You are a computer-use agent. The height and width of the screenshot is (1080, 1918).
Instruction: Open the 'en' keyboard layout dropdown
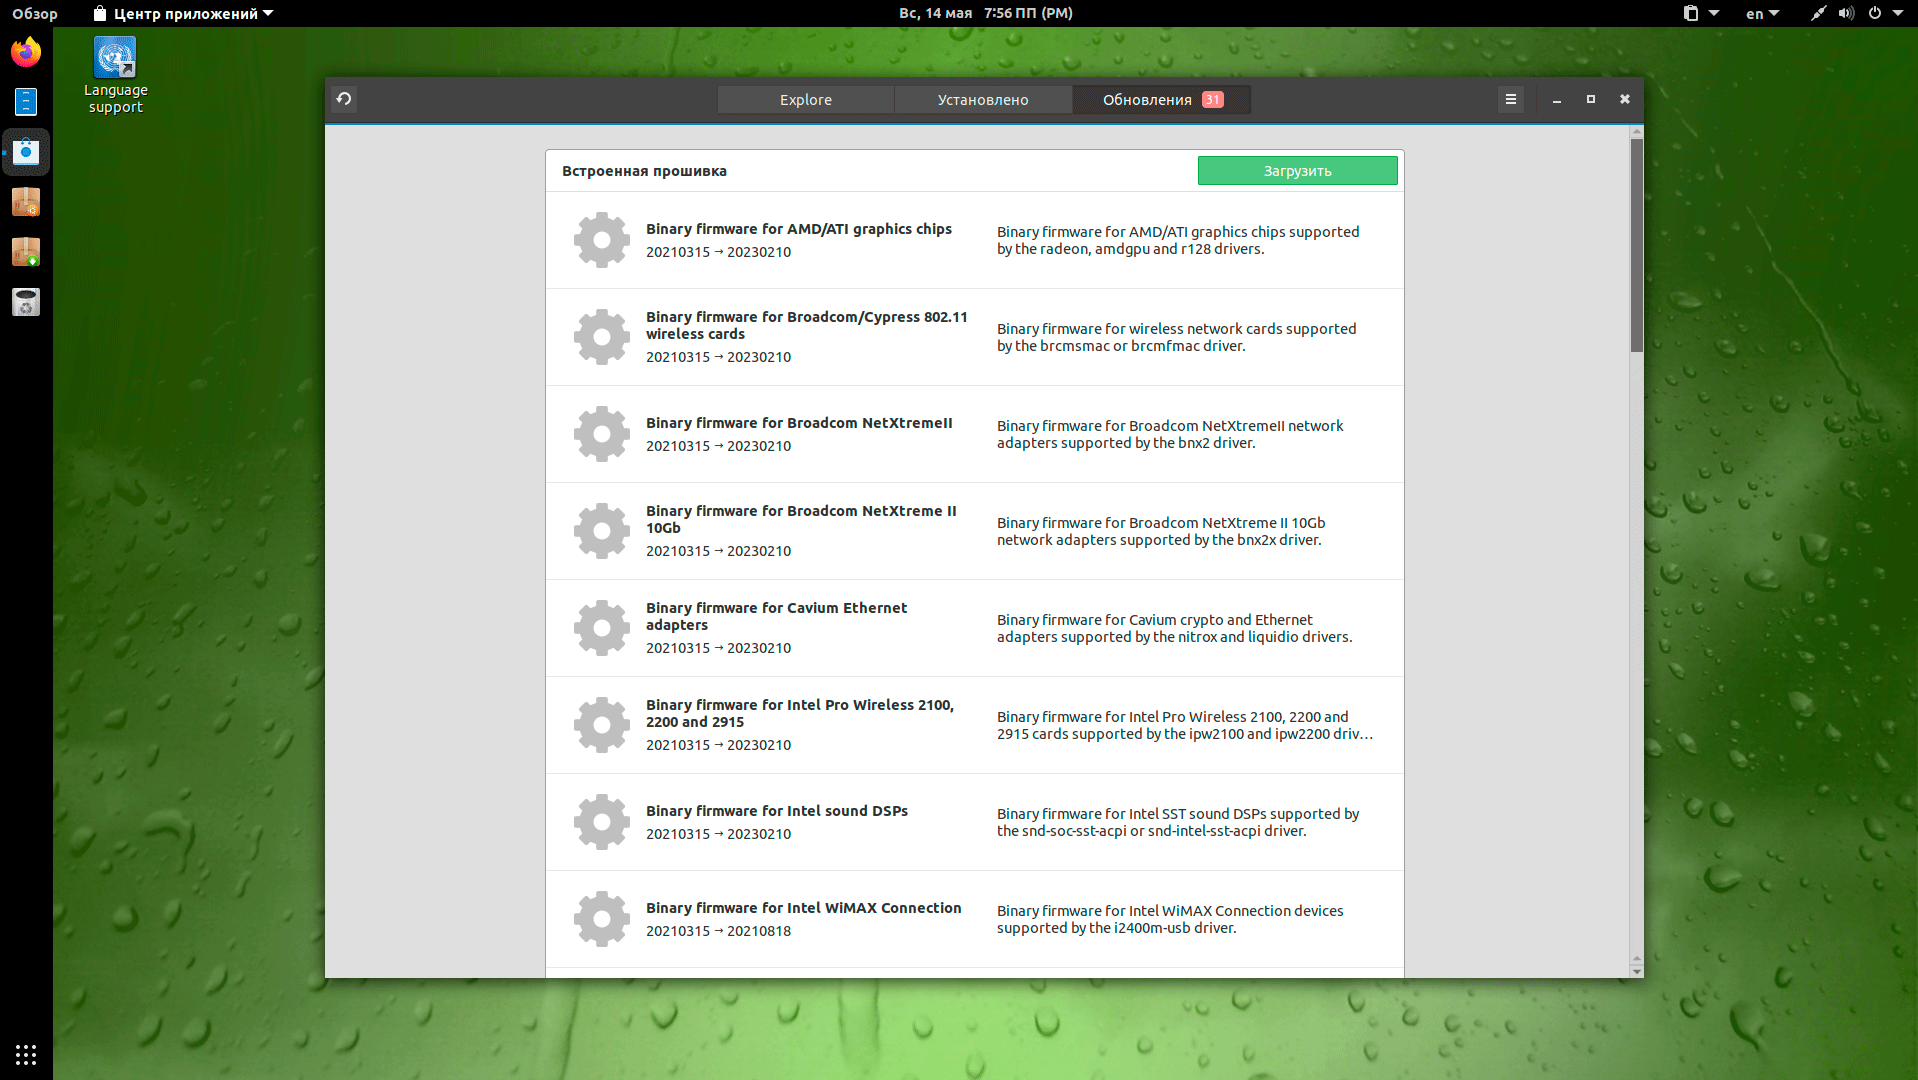point(1762,13)
